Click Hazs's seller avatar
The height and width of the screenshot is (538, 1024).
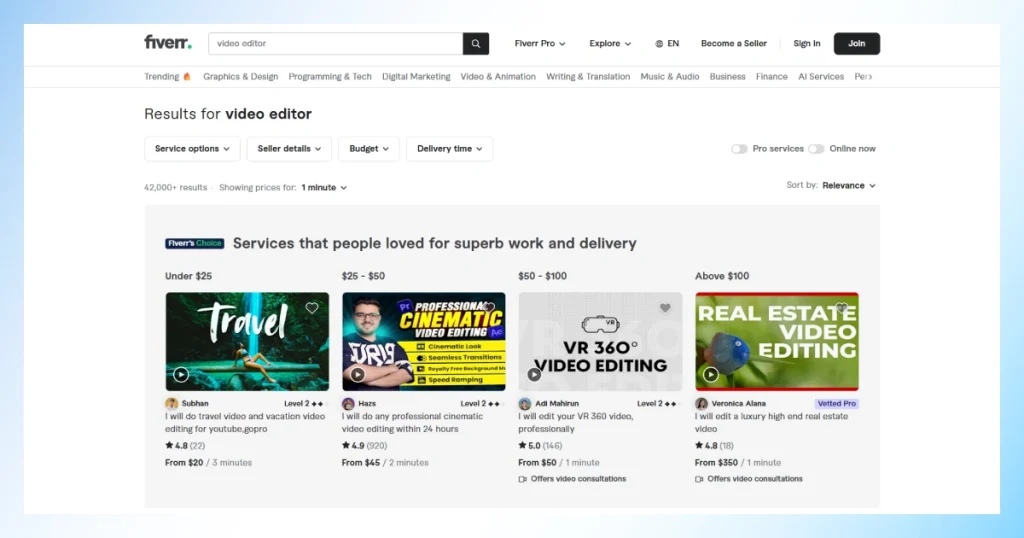point(348,404)
